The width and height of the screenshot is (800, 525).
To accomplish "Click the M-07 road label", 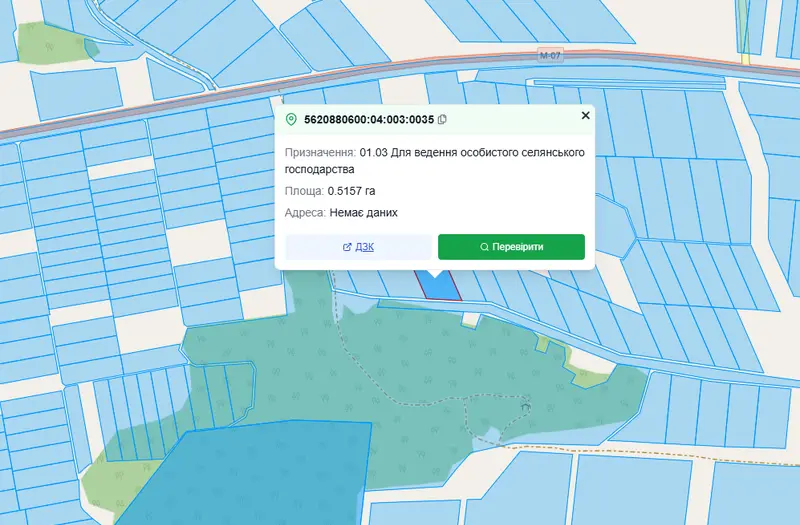I will coord(550,55).
